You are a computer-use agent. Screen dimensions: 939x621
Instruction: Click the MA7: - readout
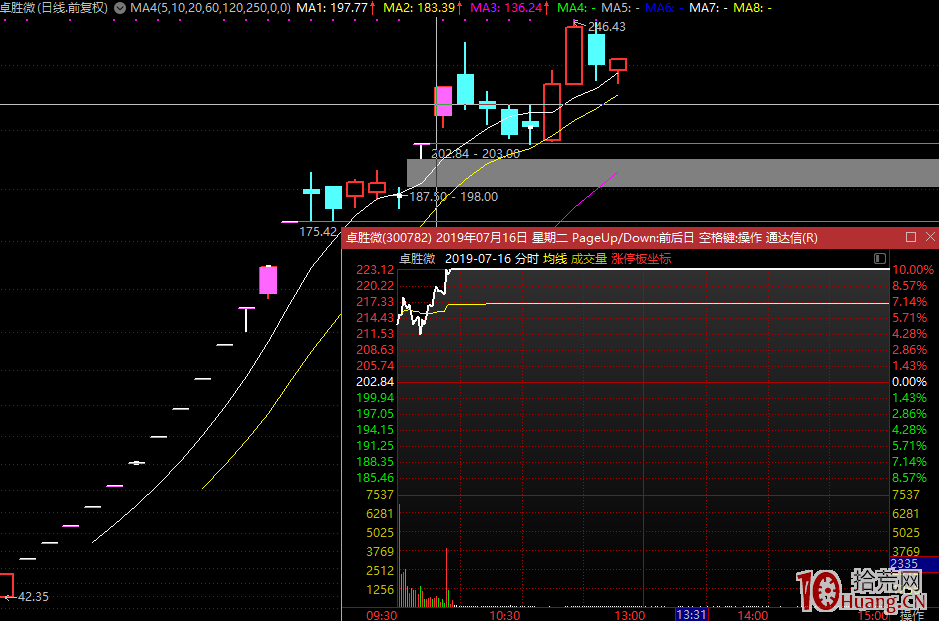tap(708, 8)
